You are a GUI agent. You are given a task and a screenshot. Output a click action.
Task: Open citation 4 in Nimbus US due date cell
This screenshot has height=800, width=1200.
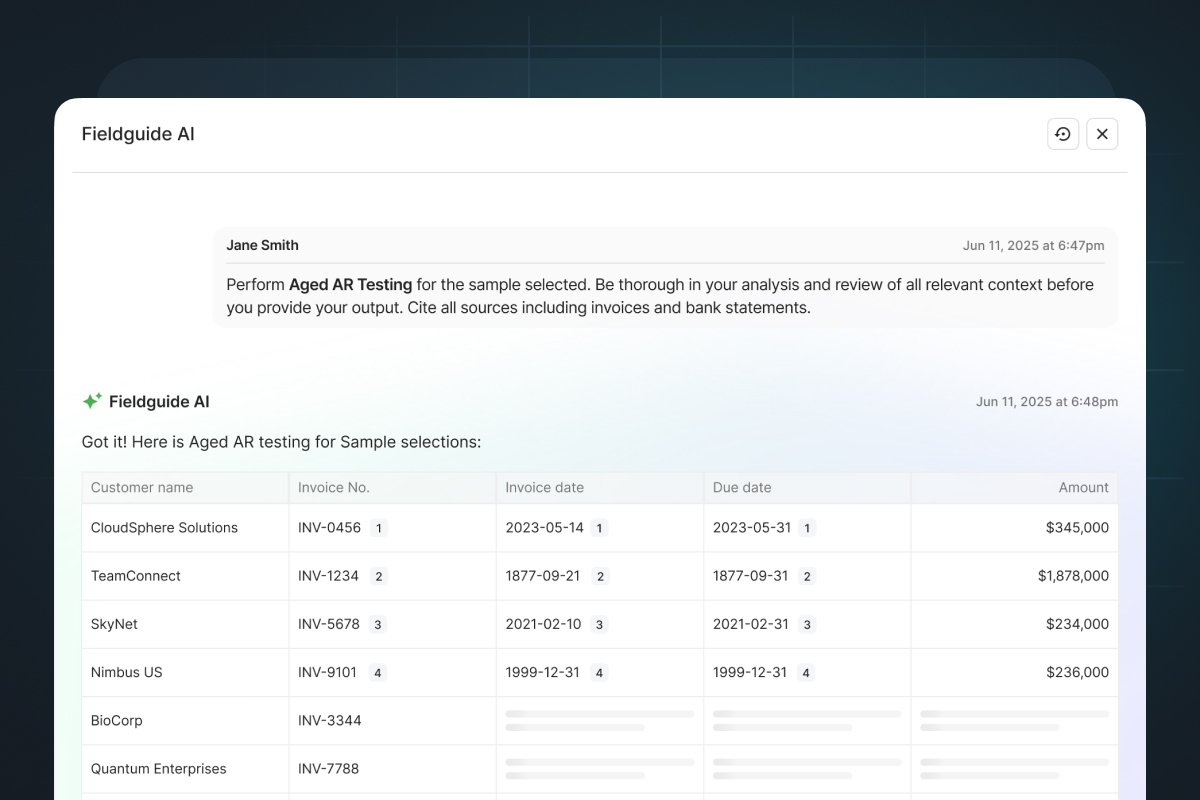806,672
